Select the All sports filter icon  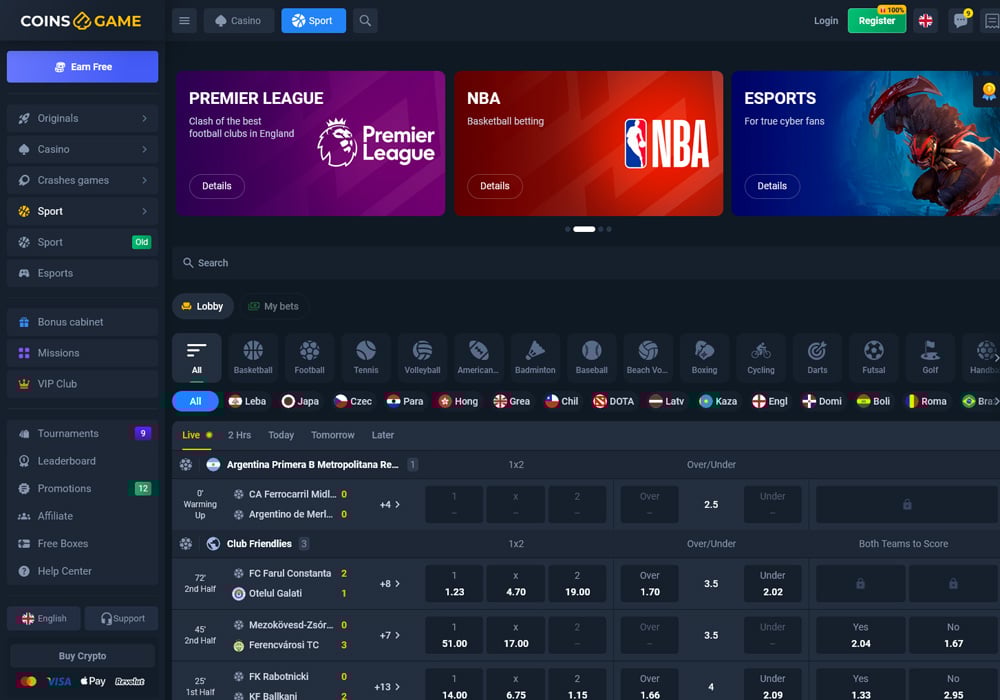(x=196, y=357)
